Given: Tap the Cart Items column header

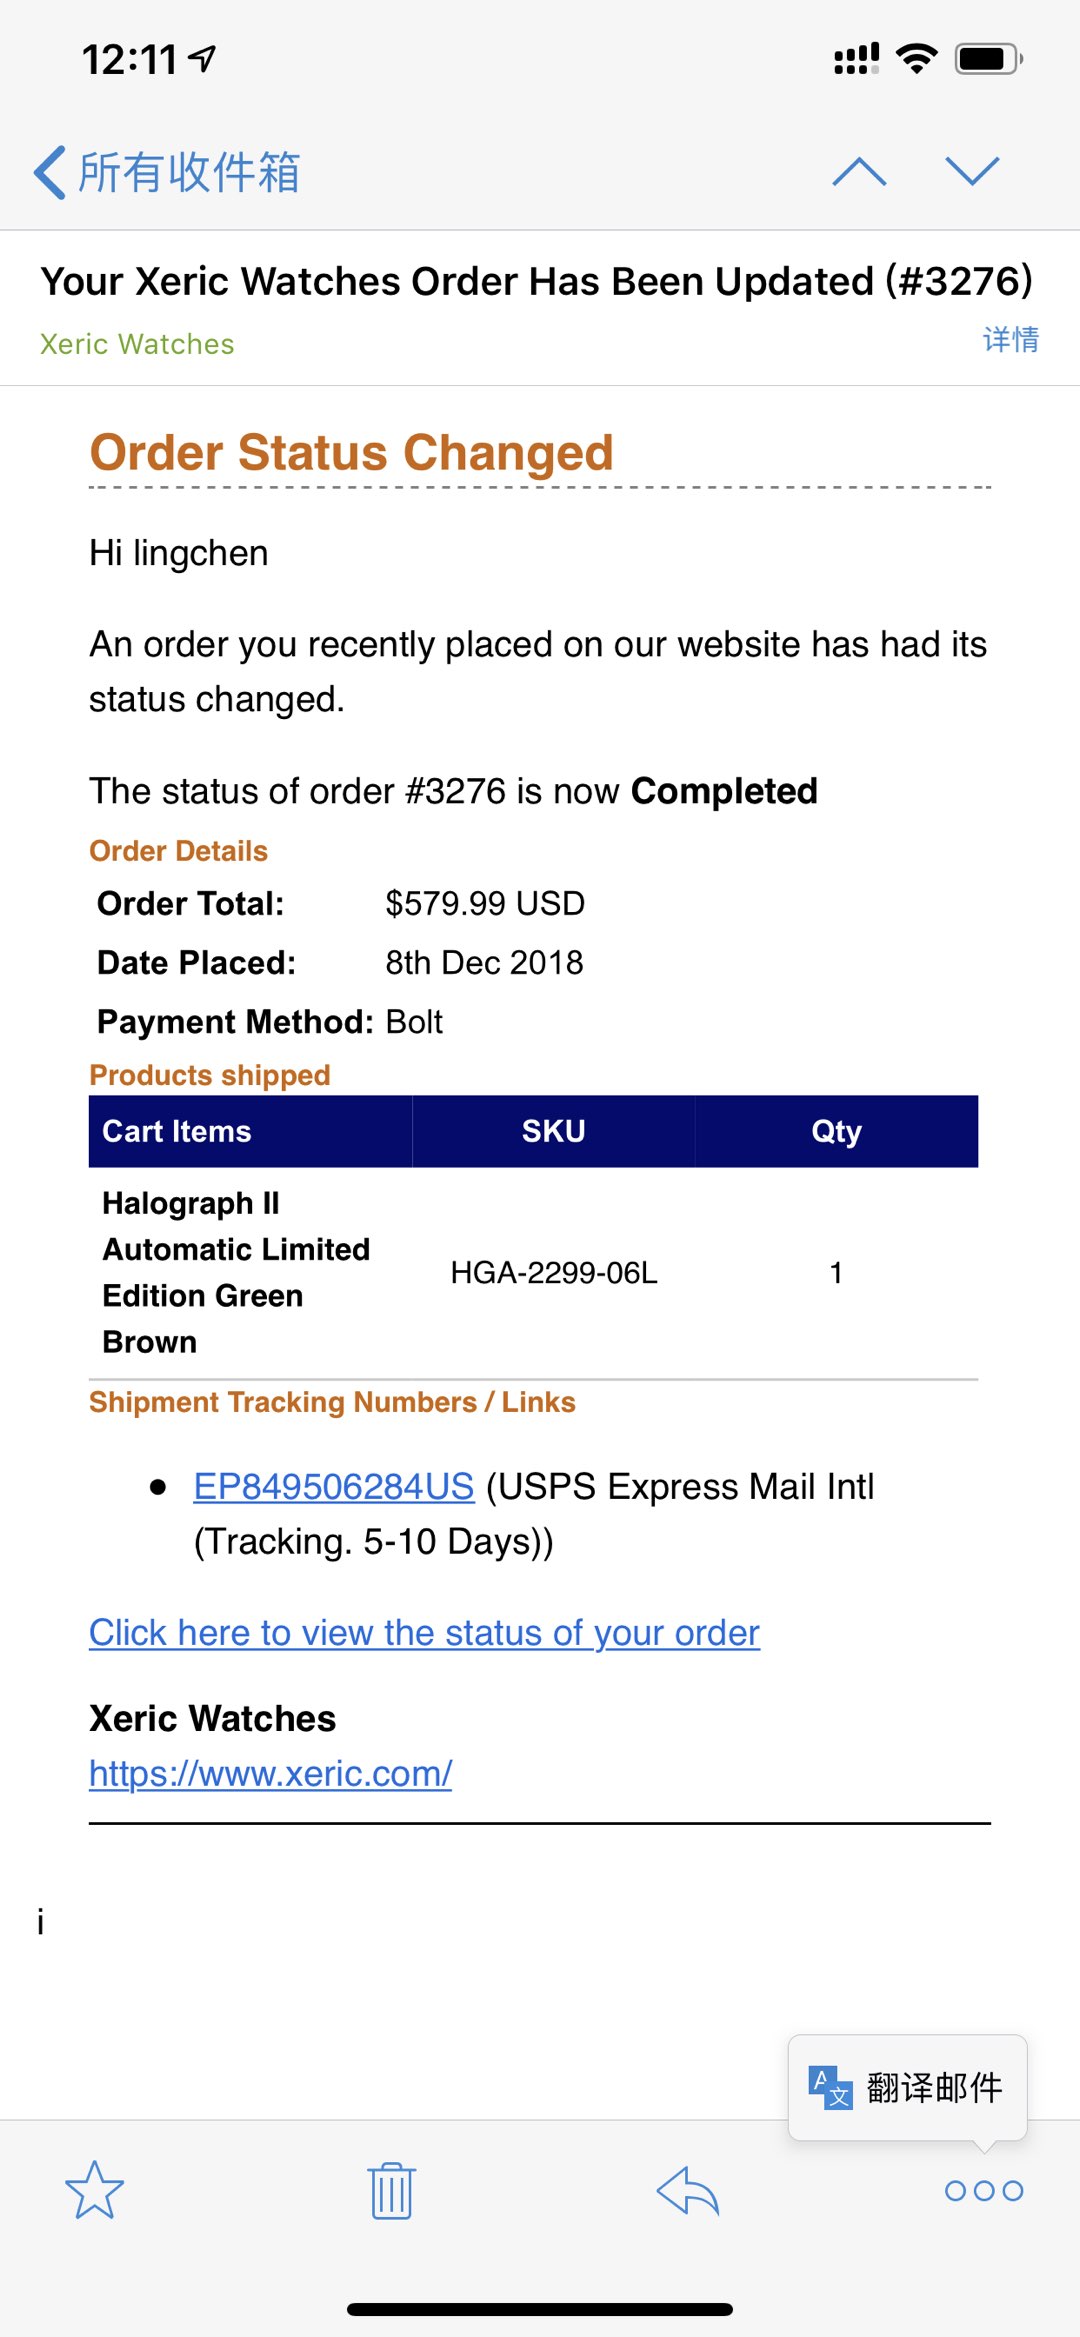Looking at the screenshot, I should 177,1131.
